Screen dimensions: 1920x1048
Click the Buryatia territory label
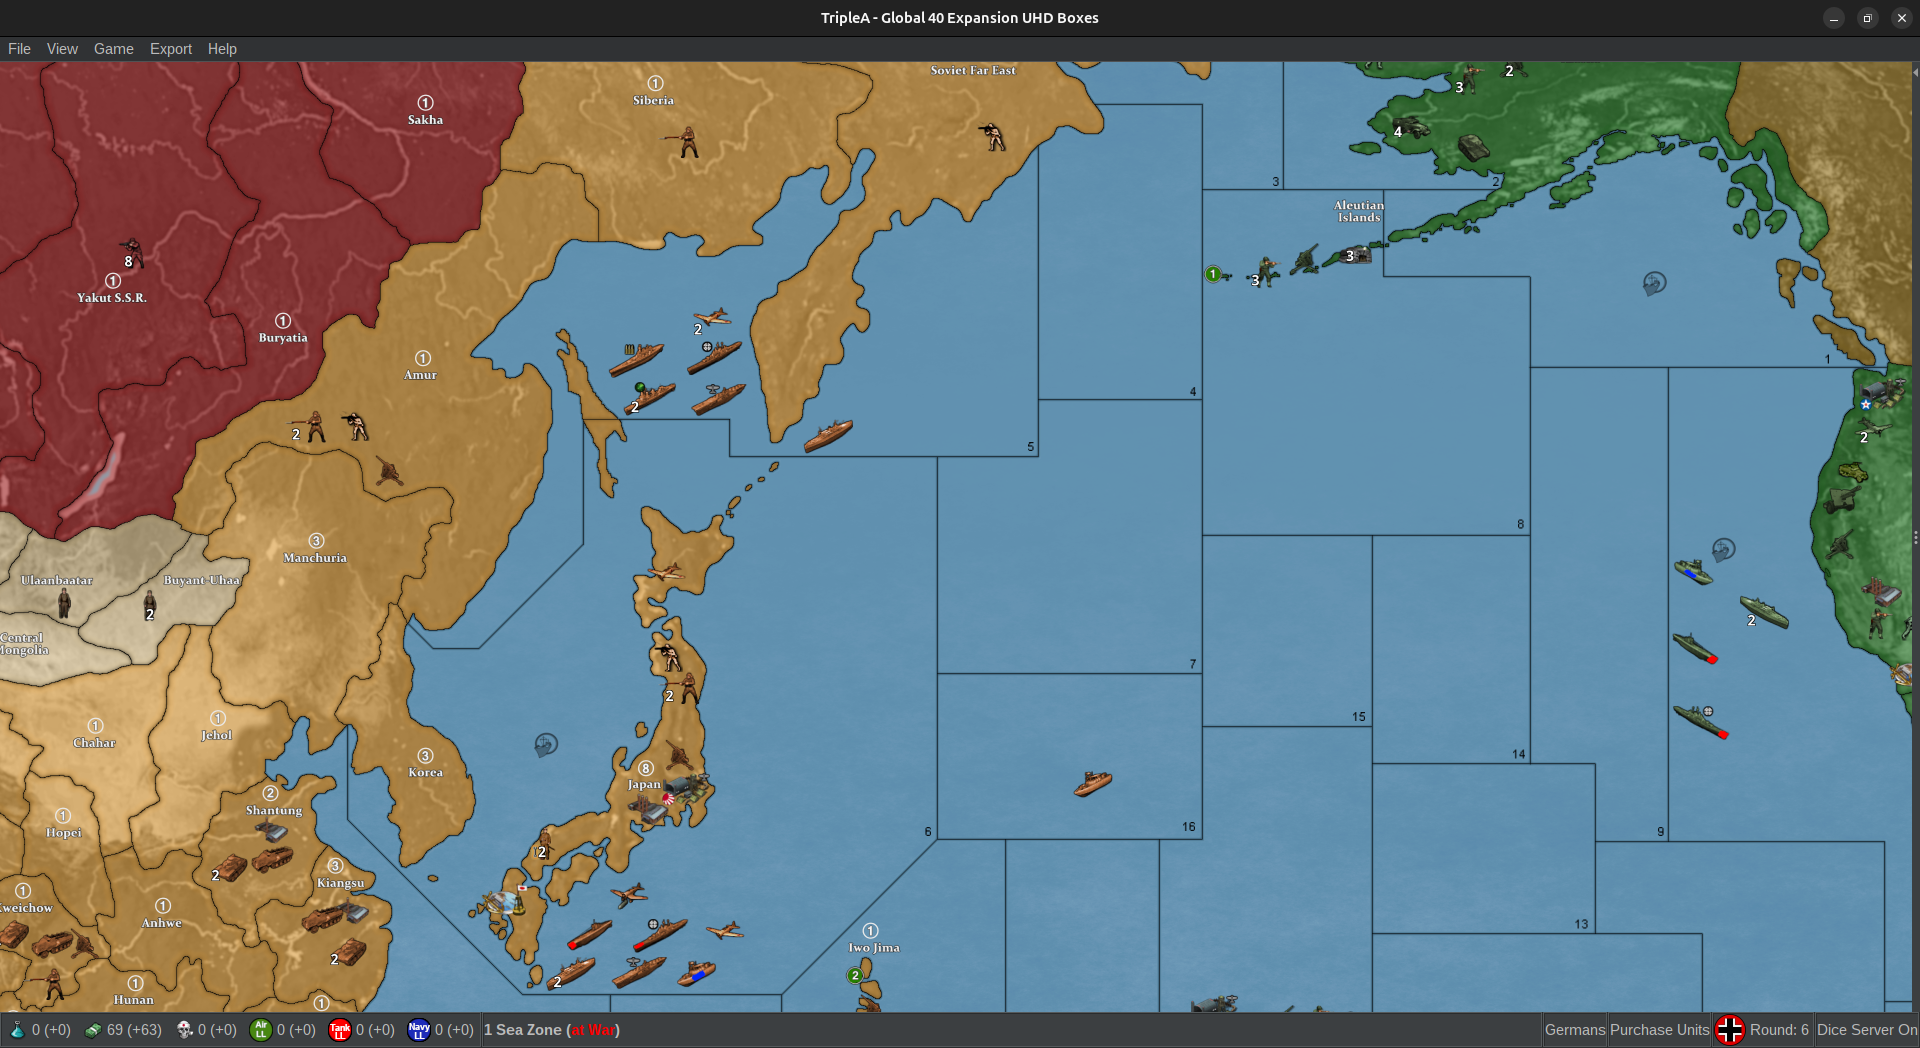[x=283, y=338]
